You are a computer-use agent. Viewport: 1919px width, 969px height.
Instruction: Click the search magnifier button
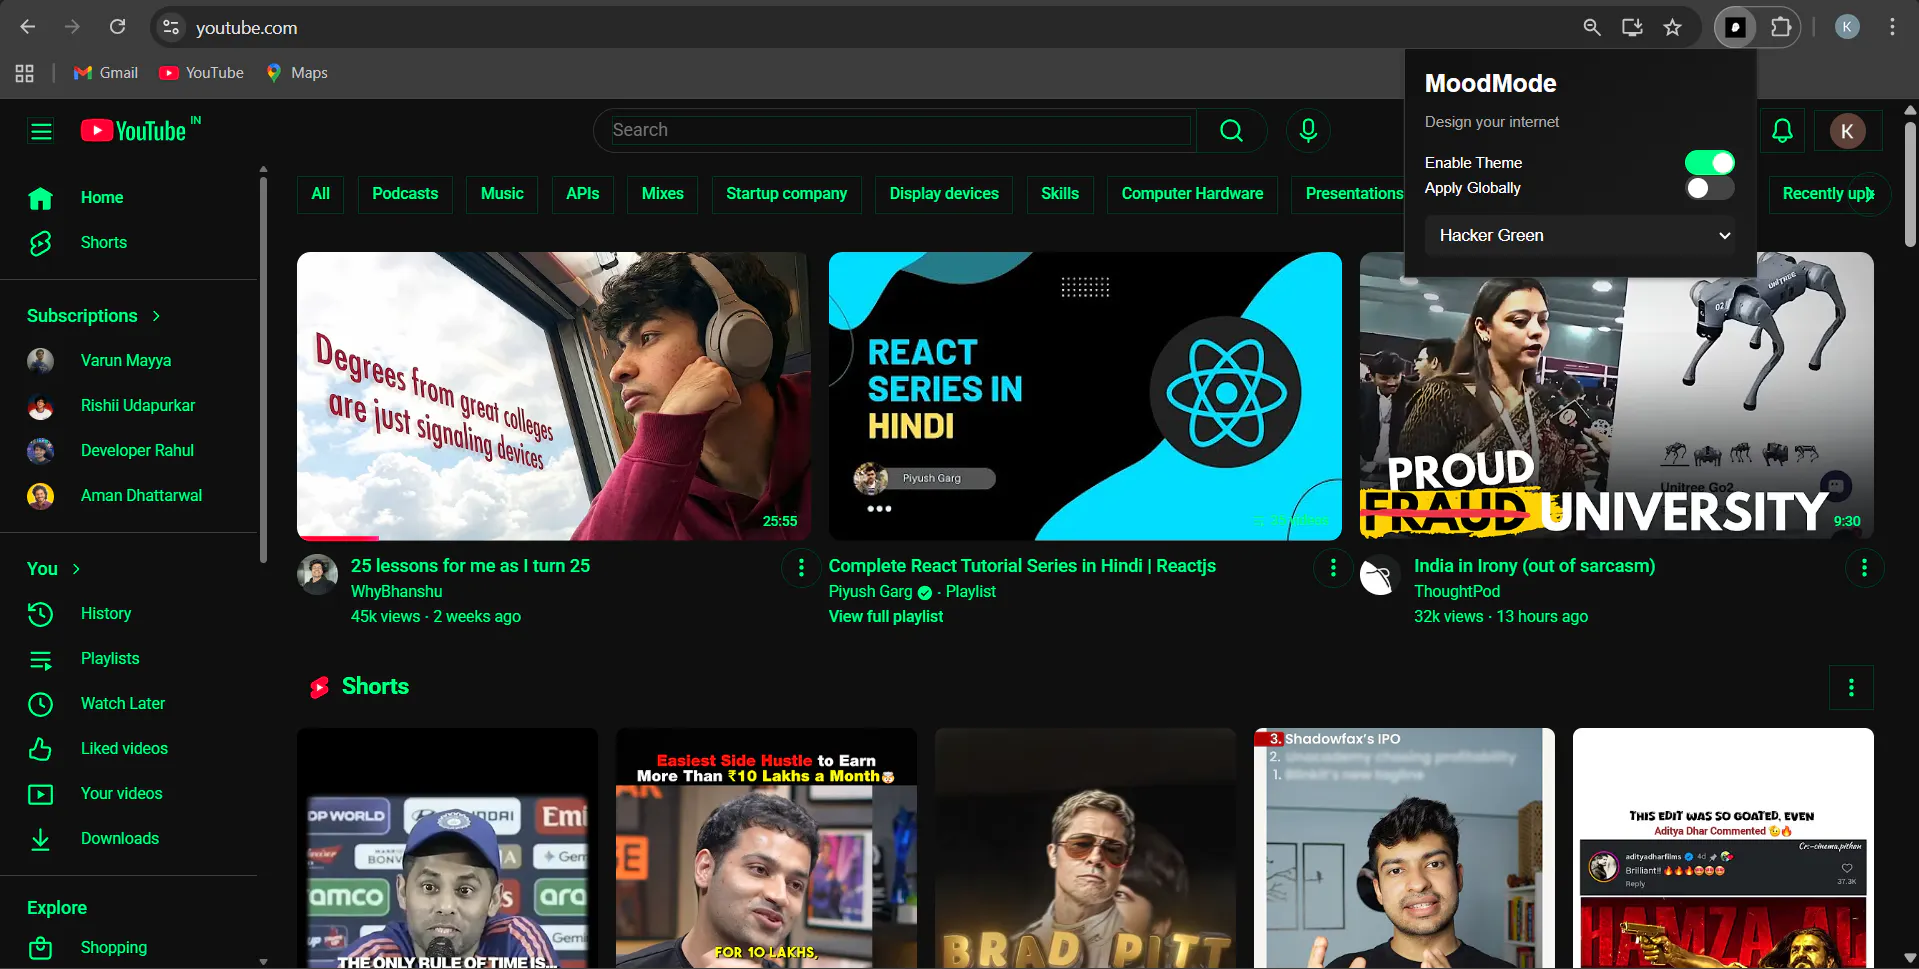point(1231,131)
